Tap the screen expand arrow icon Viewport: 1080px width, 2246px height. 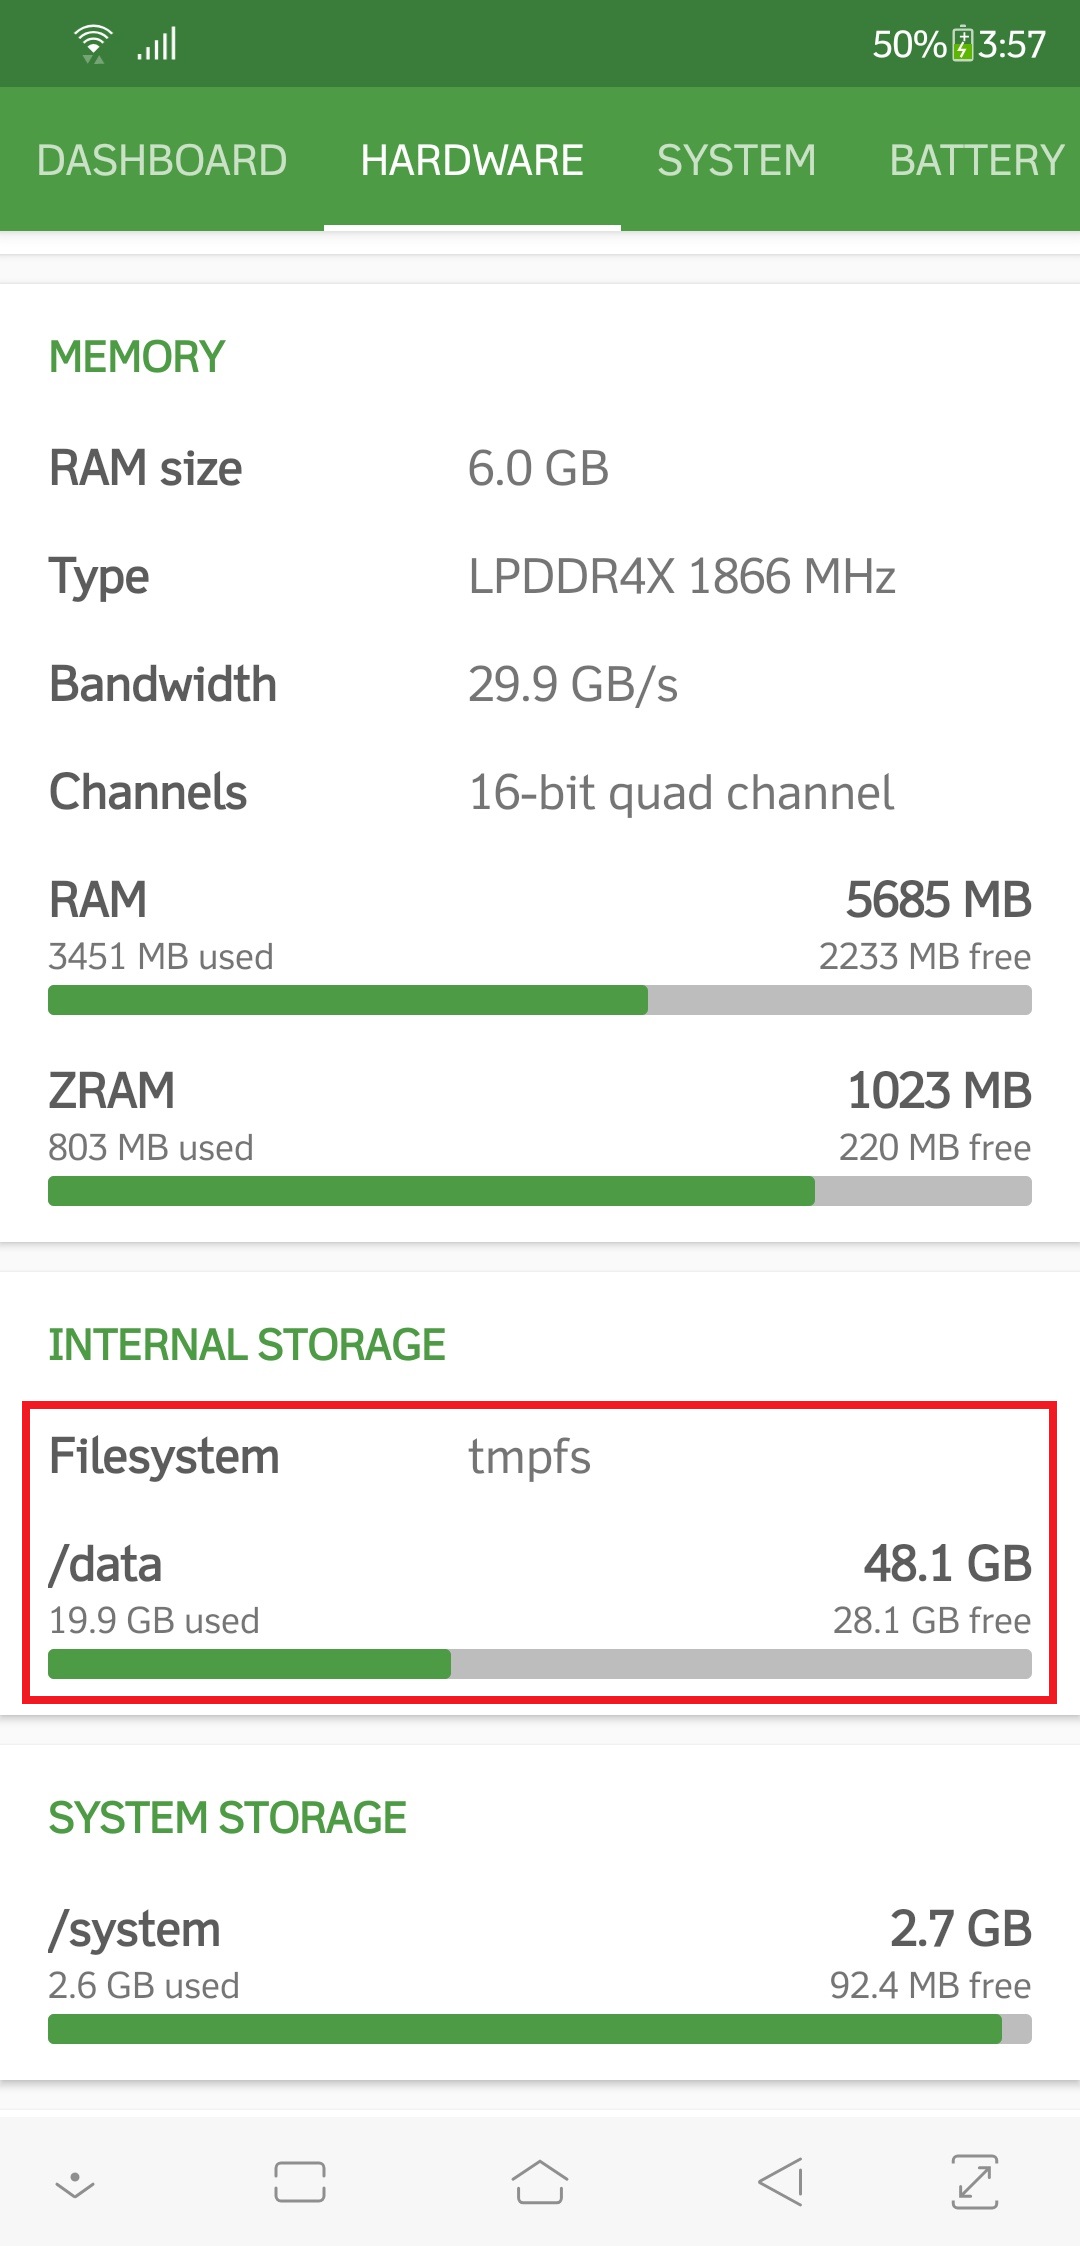tap(975, 2181)
